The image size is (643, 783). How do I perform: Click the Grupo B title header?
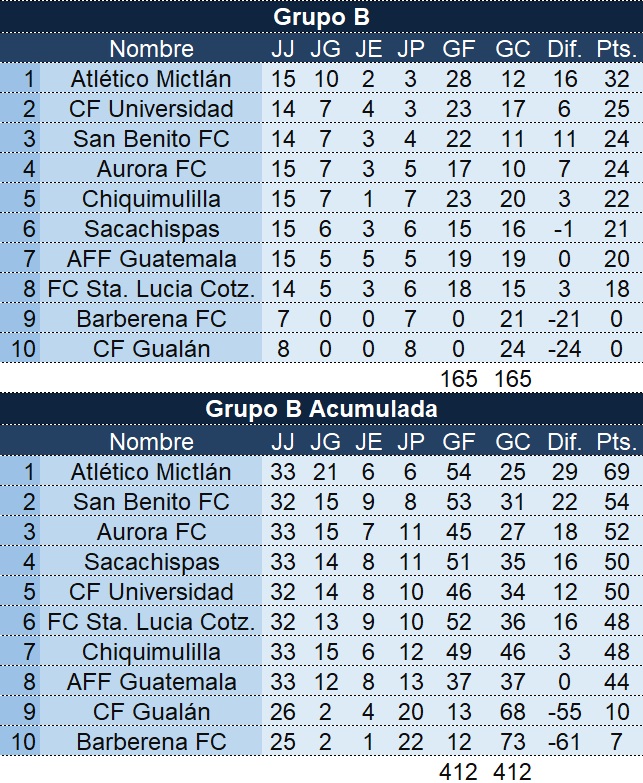(x=322, y=16)
